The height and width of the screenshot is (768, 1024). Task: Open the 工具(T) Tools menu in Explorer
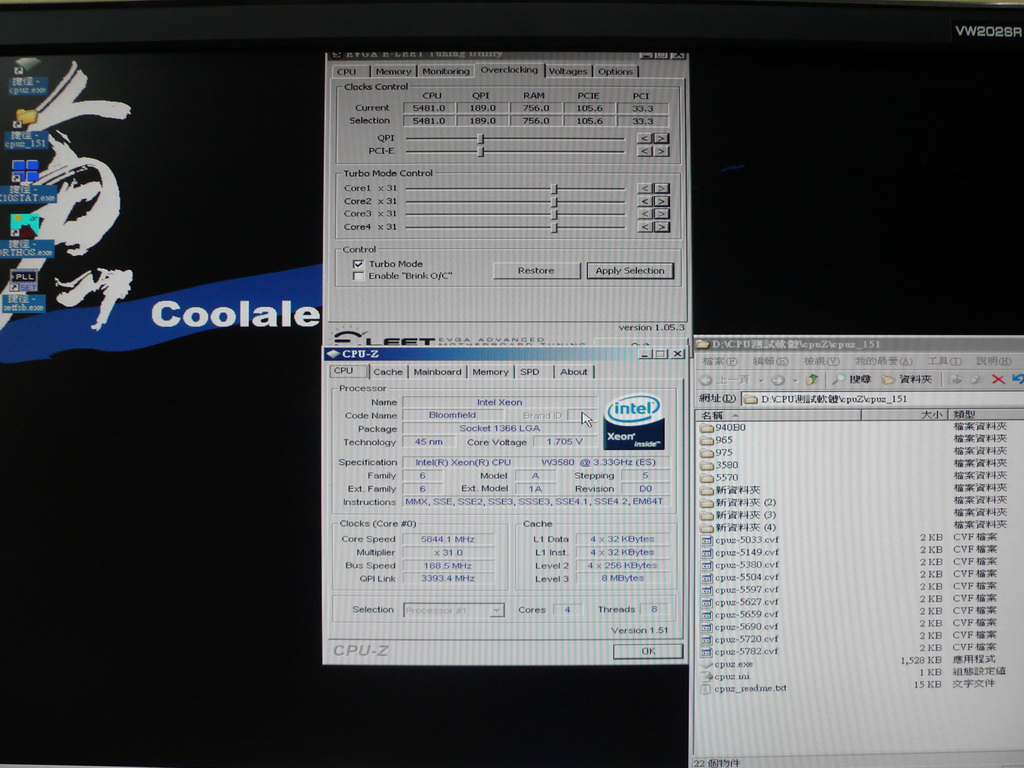[944, 361]
